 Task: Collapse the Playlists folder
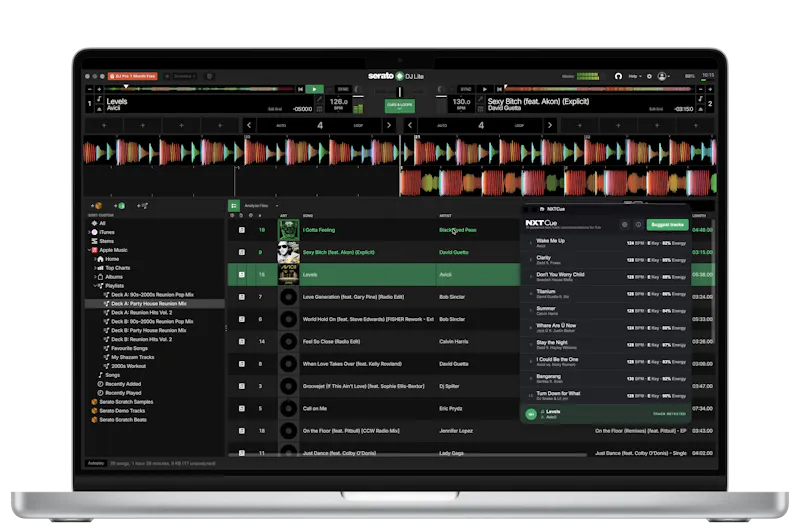point(95,286)
